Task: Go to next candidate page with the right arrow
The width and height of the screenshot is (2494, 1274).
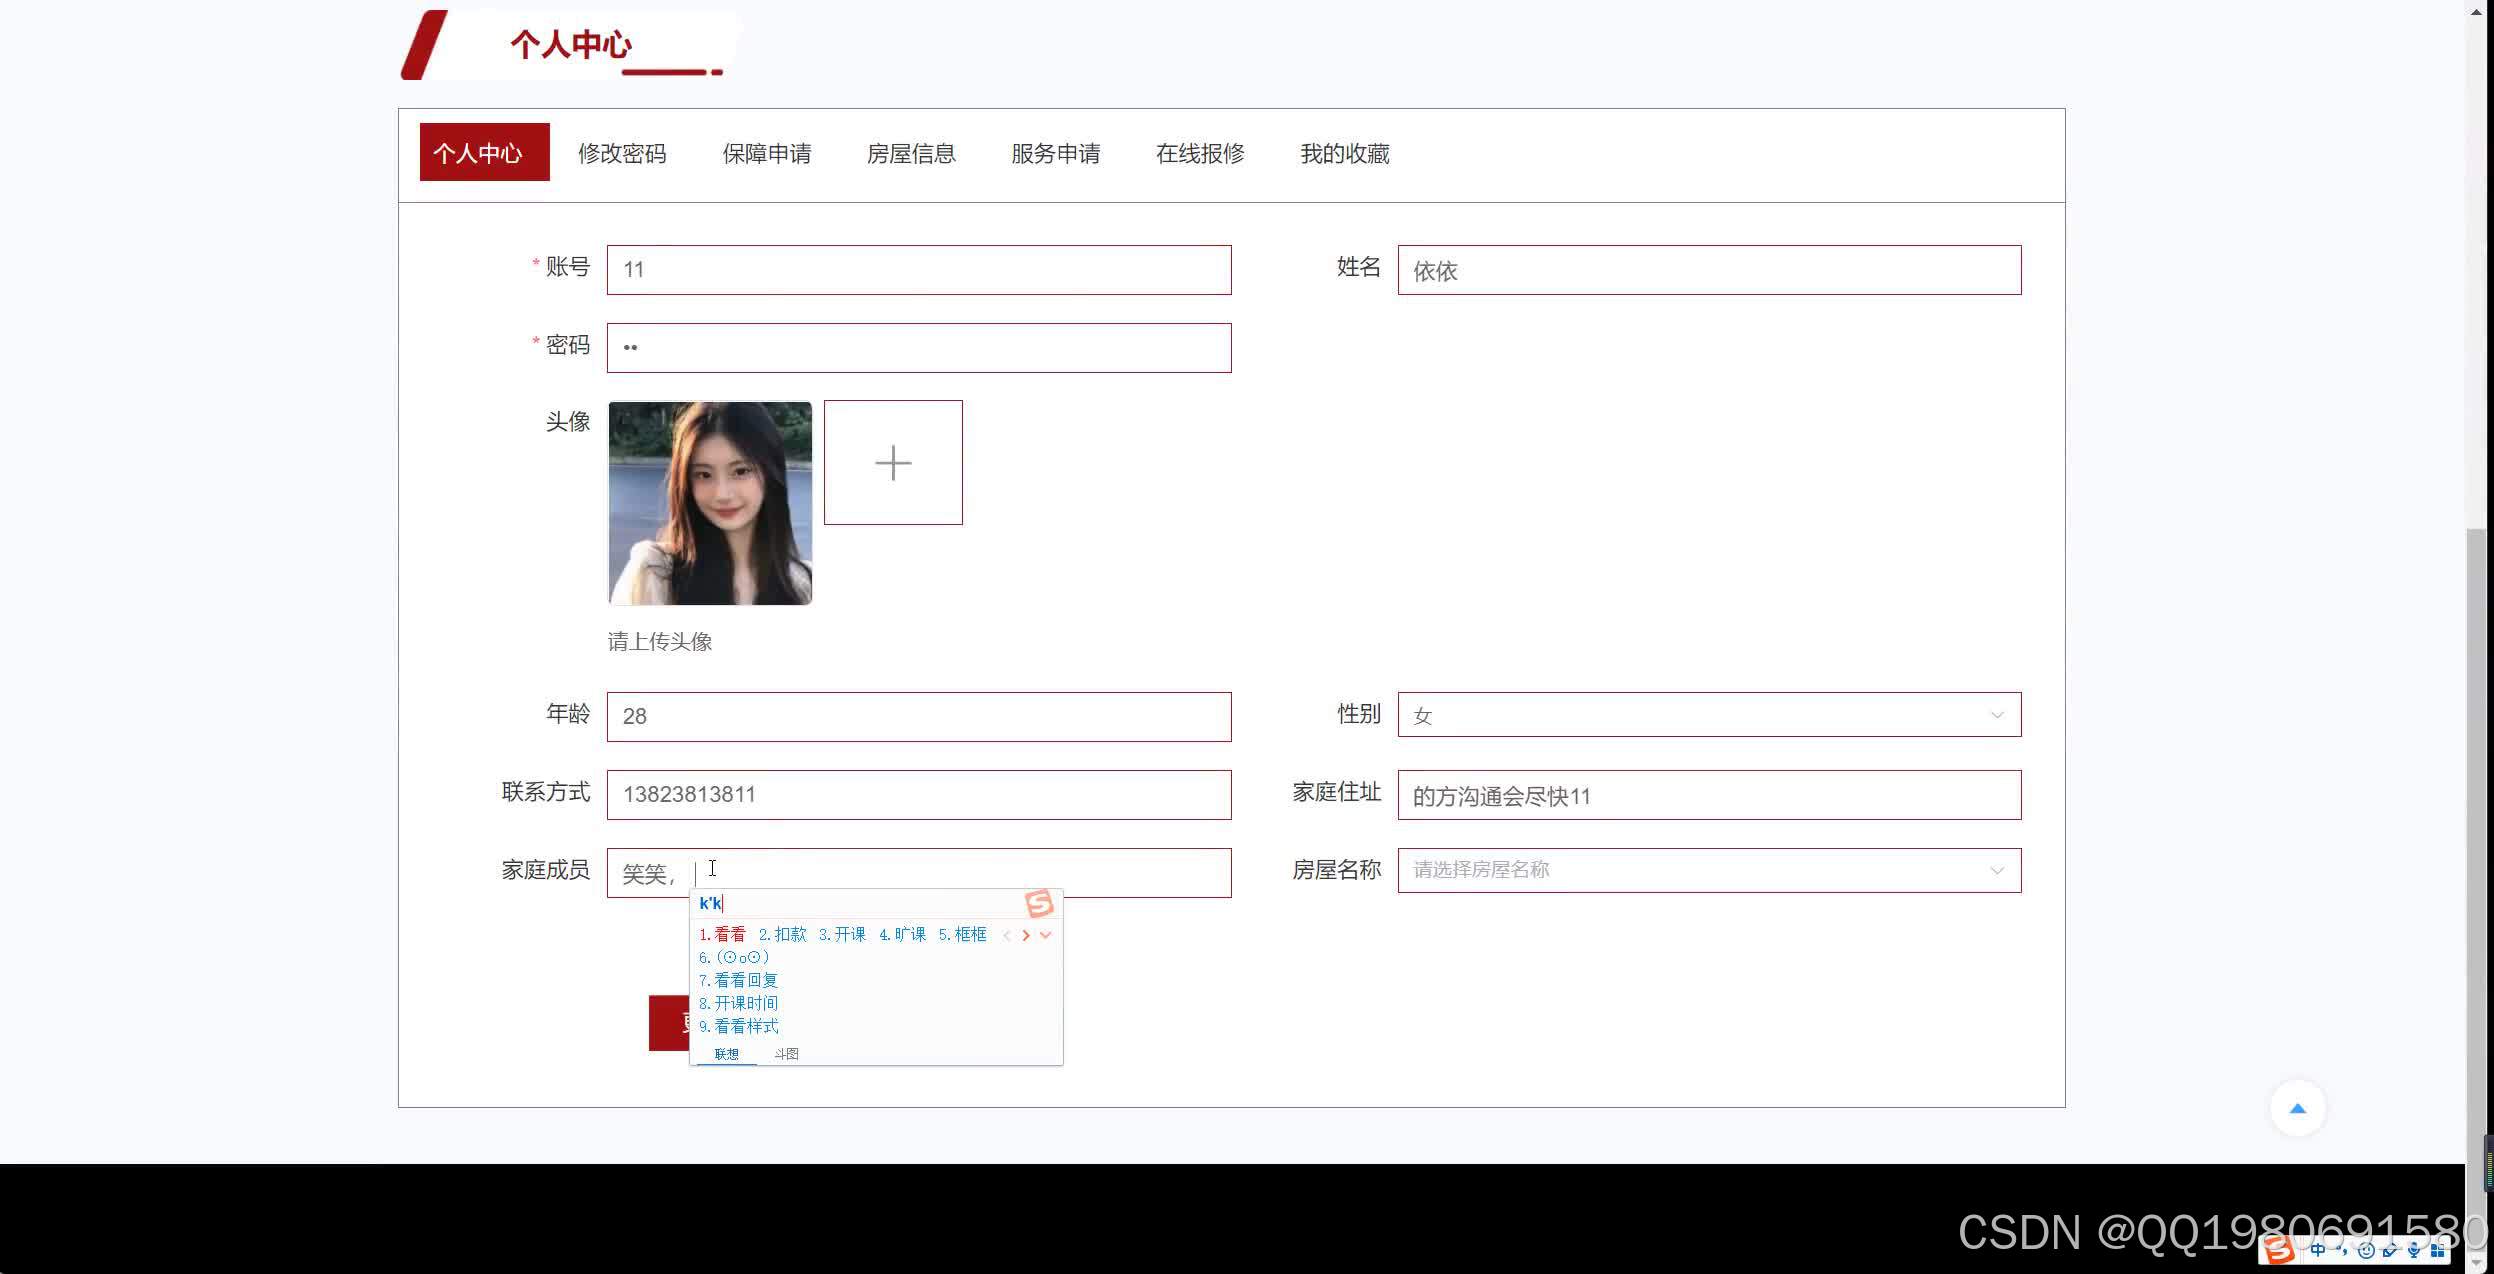Action: [1027, 934]
